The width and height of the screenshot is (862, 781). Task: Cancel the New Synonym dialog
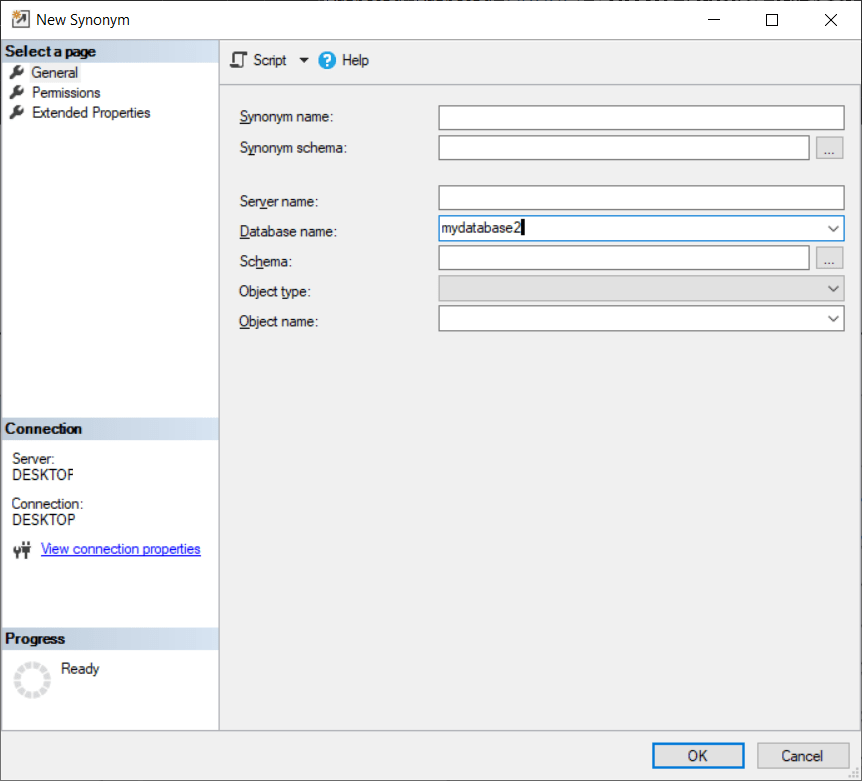click(802, 755)
